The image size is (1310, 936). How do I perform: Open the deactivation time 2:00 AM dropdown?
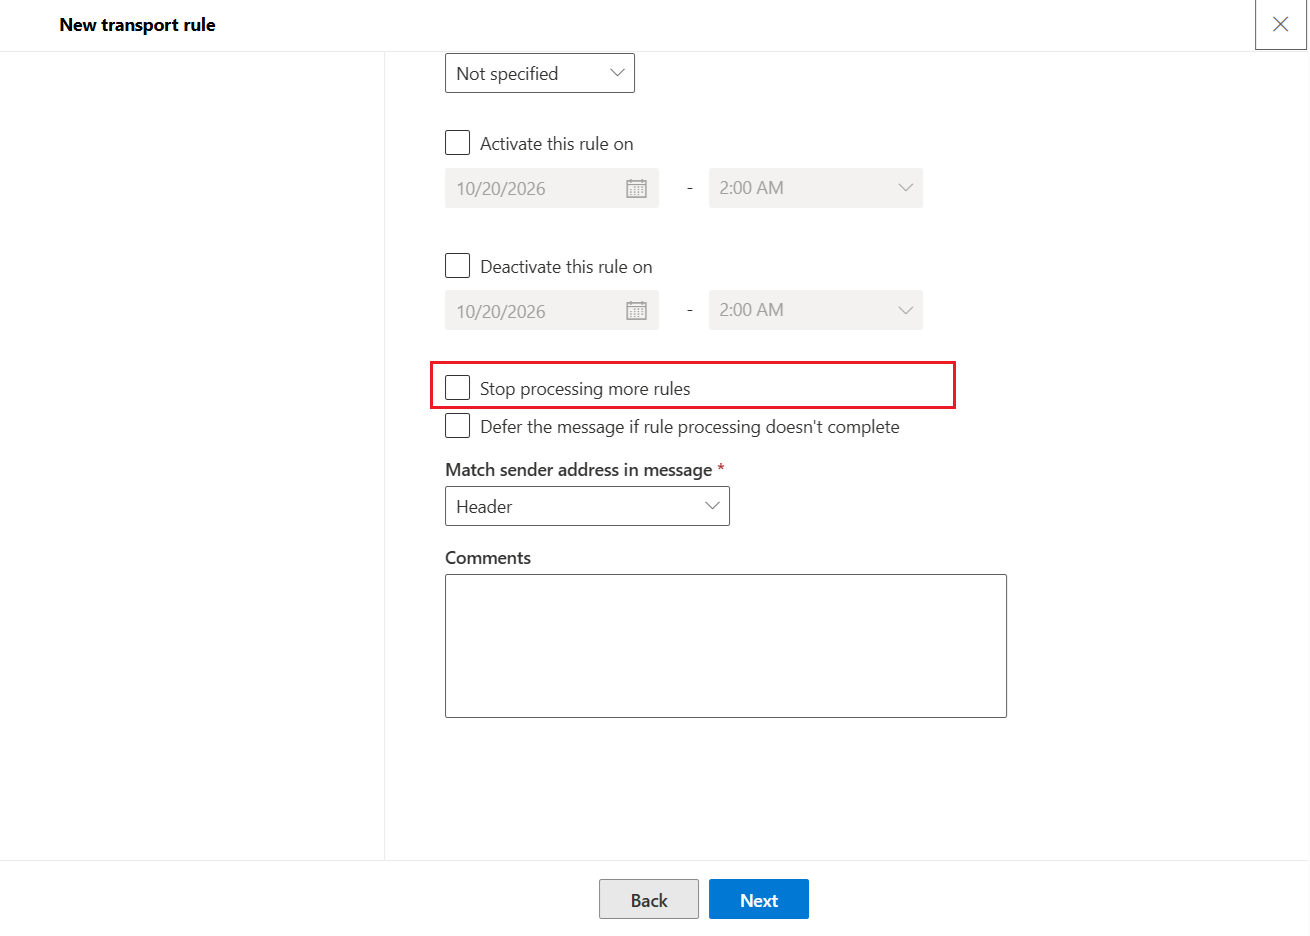[816, 310]
